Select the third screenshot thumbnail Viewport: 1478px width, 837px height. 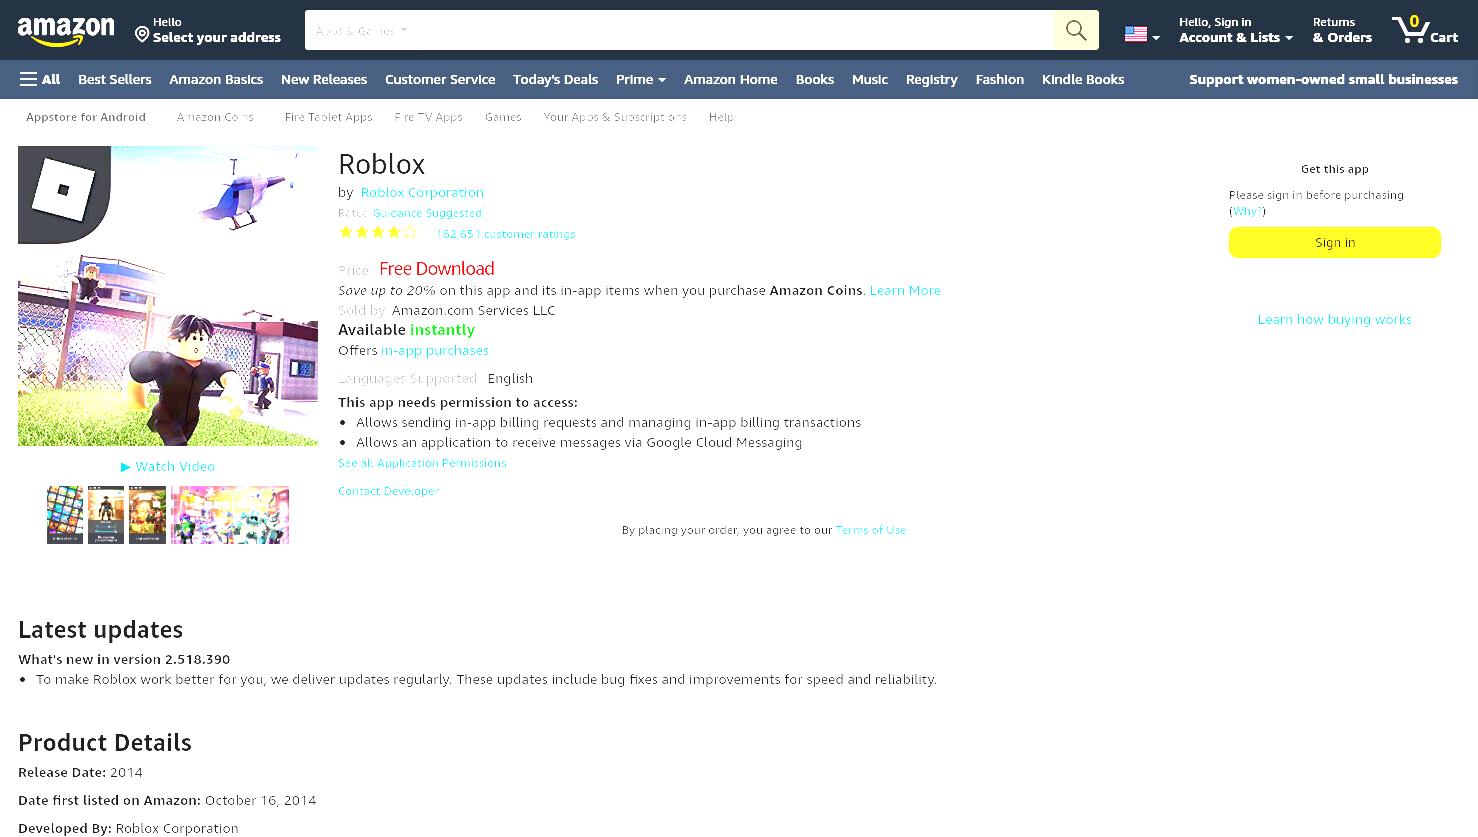click(x=147, y=515)
